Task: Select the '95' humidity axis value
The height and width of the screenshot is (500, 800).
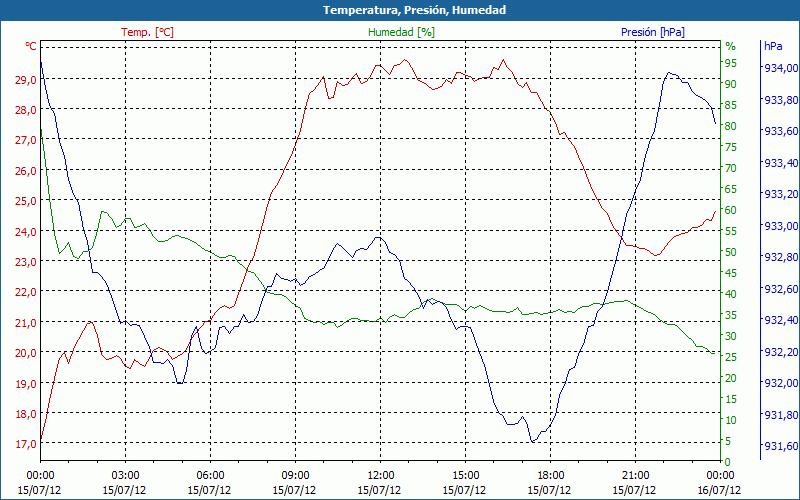Action: (731, 63)
